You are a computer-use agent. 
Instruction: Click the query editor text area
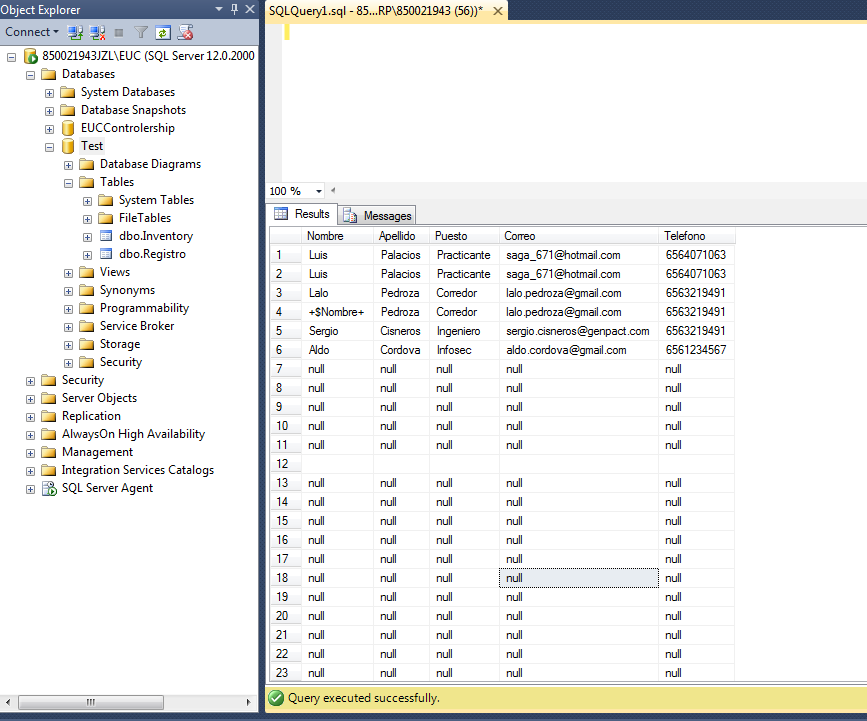(575, 102)
